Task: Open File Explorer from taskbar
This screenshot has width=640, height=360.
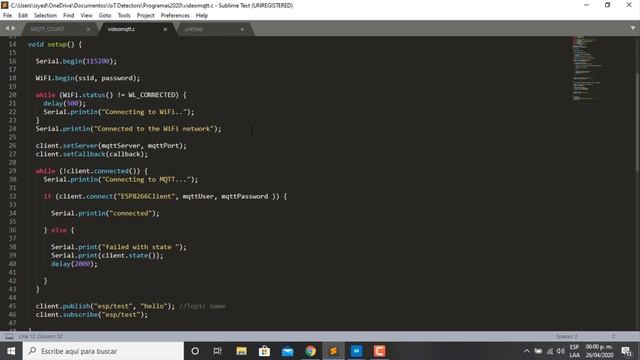Action: pos(241,351)
